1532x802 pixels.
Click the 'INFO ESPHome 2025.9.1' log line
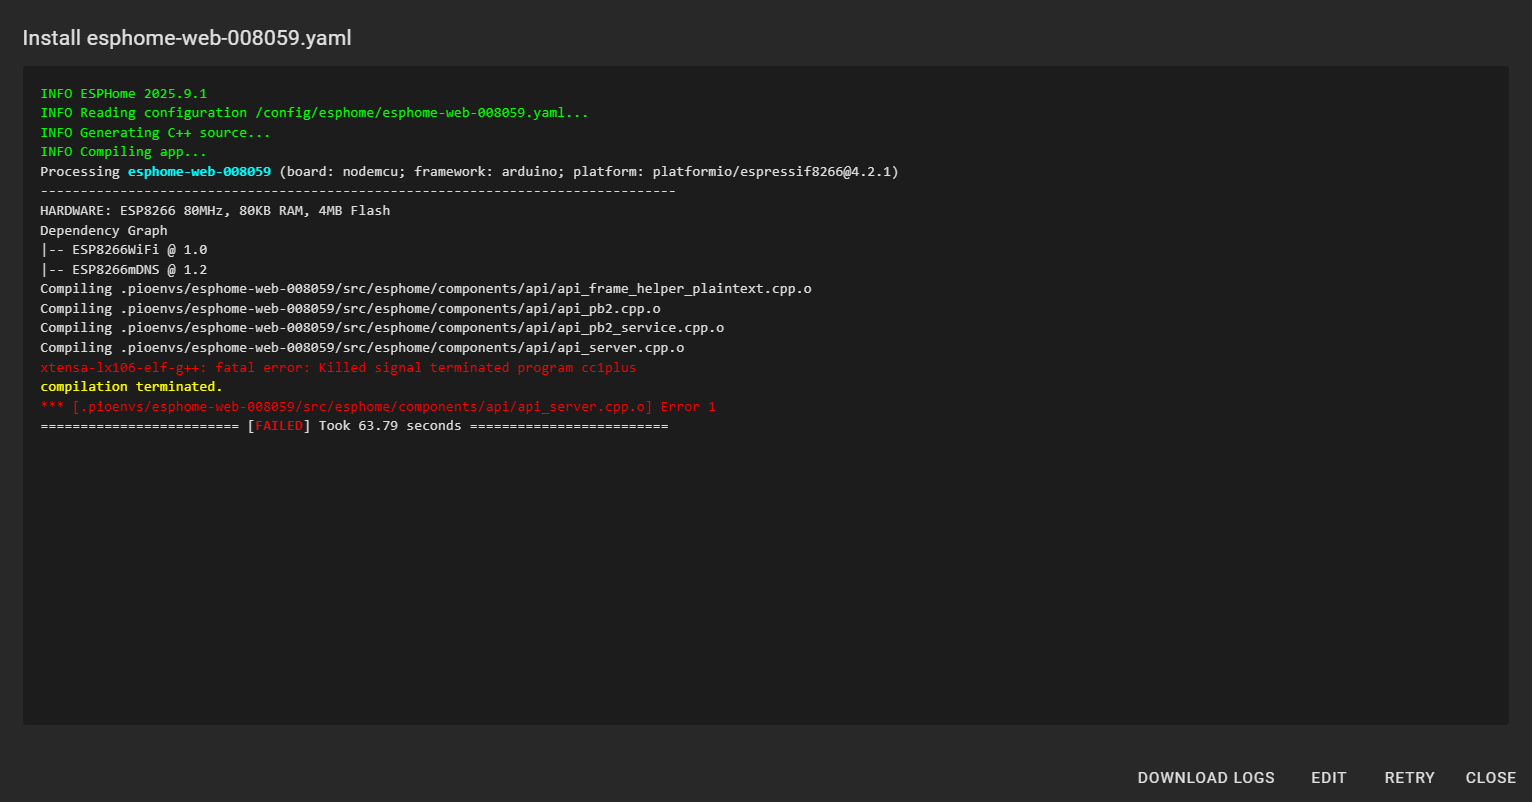click(x=124, y=93)
